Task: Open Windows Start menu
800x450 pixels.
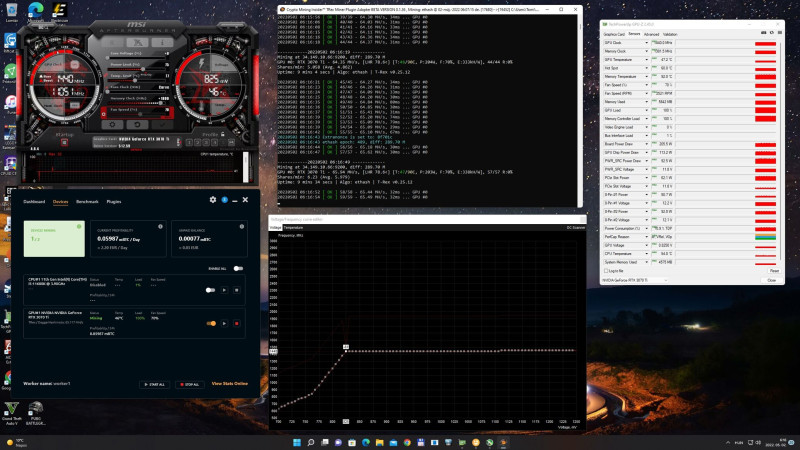Action: pyautogui.click(x=296, y=442)
